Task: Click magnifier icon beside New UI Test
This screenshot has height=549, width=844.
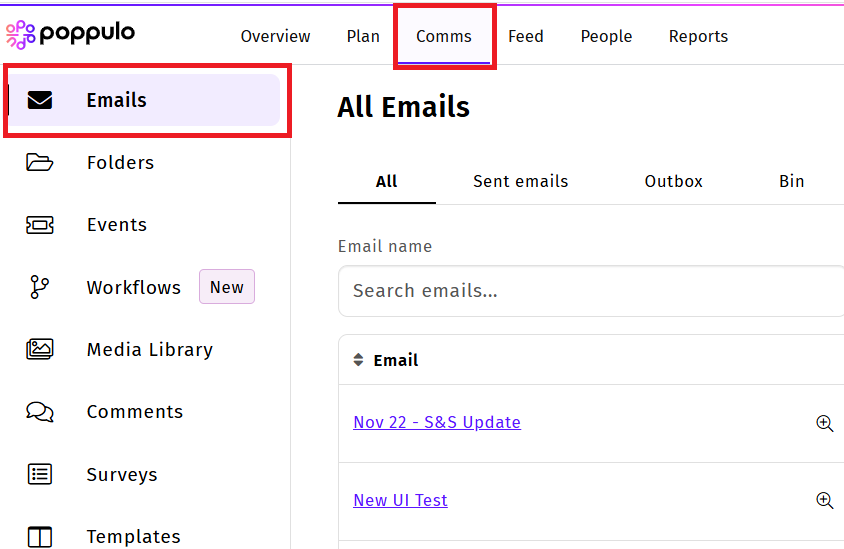Action: click(x=824, y=500)
